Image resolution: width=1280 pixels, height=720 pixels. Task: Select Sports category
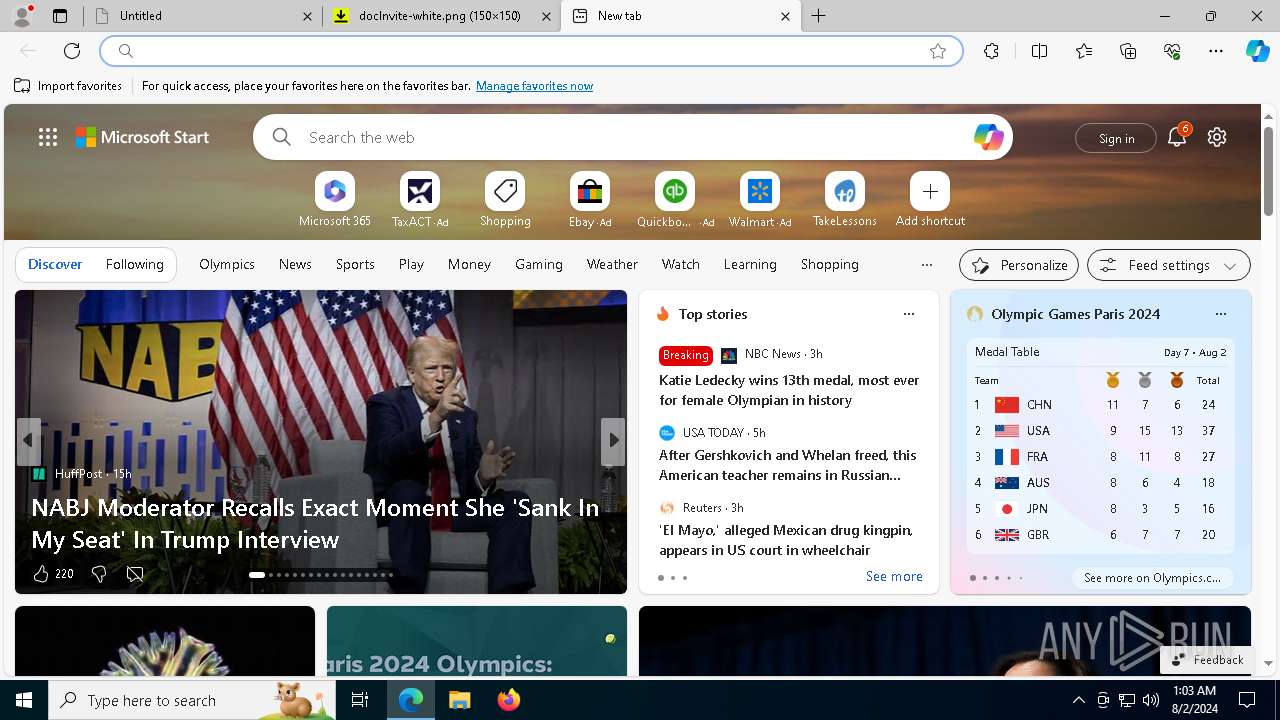coord(355,264)
